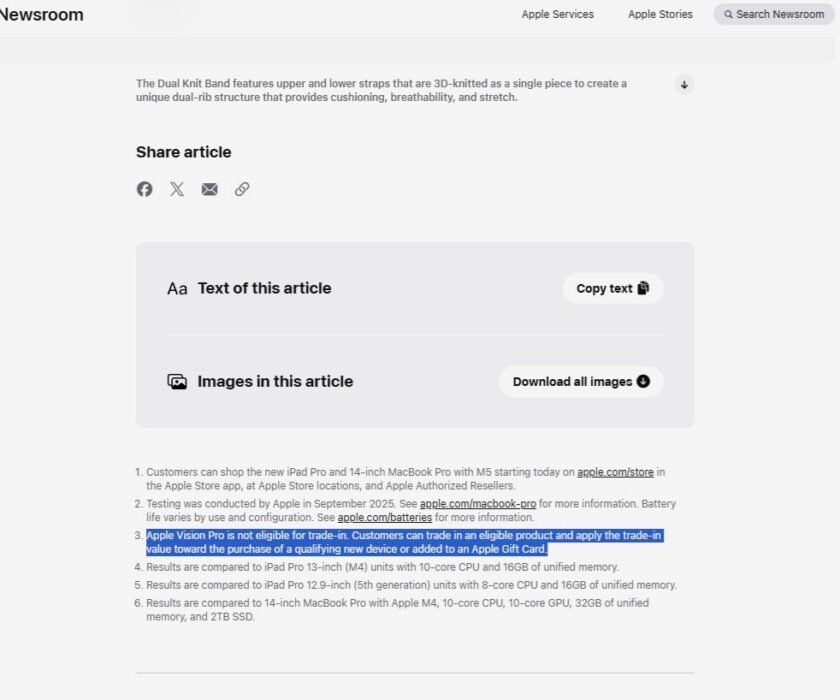Open the apple.com/batteries link
Image resolution: width=840 pixels, height=700 pixels.
pos(385,517)
